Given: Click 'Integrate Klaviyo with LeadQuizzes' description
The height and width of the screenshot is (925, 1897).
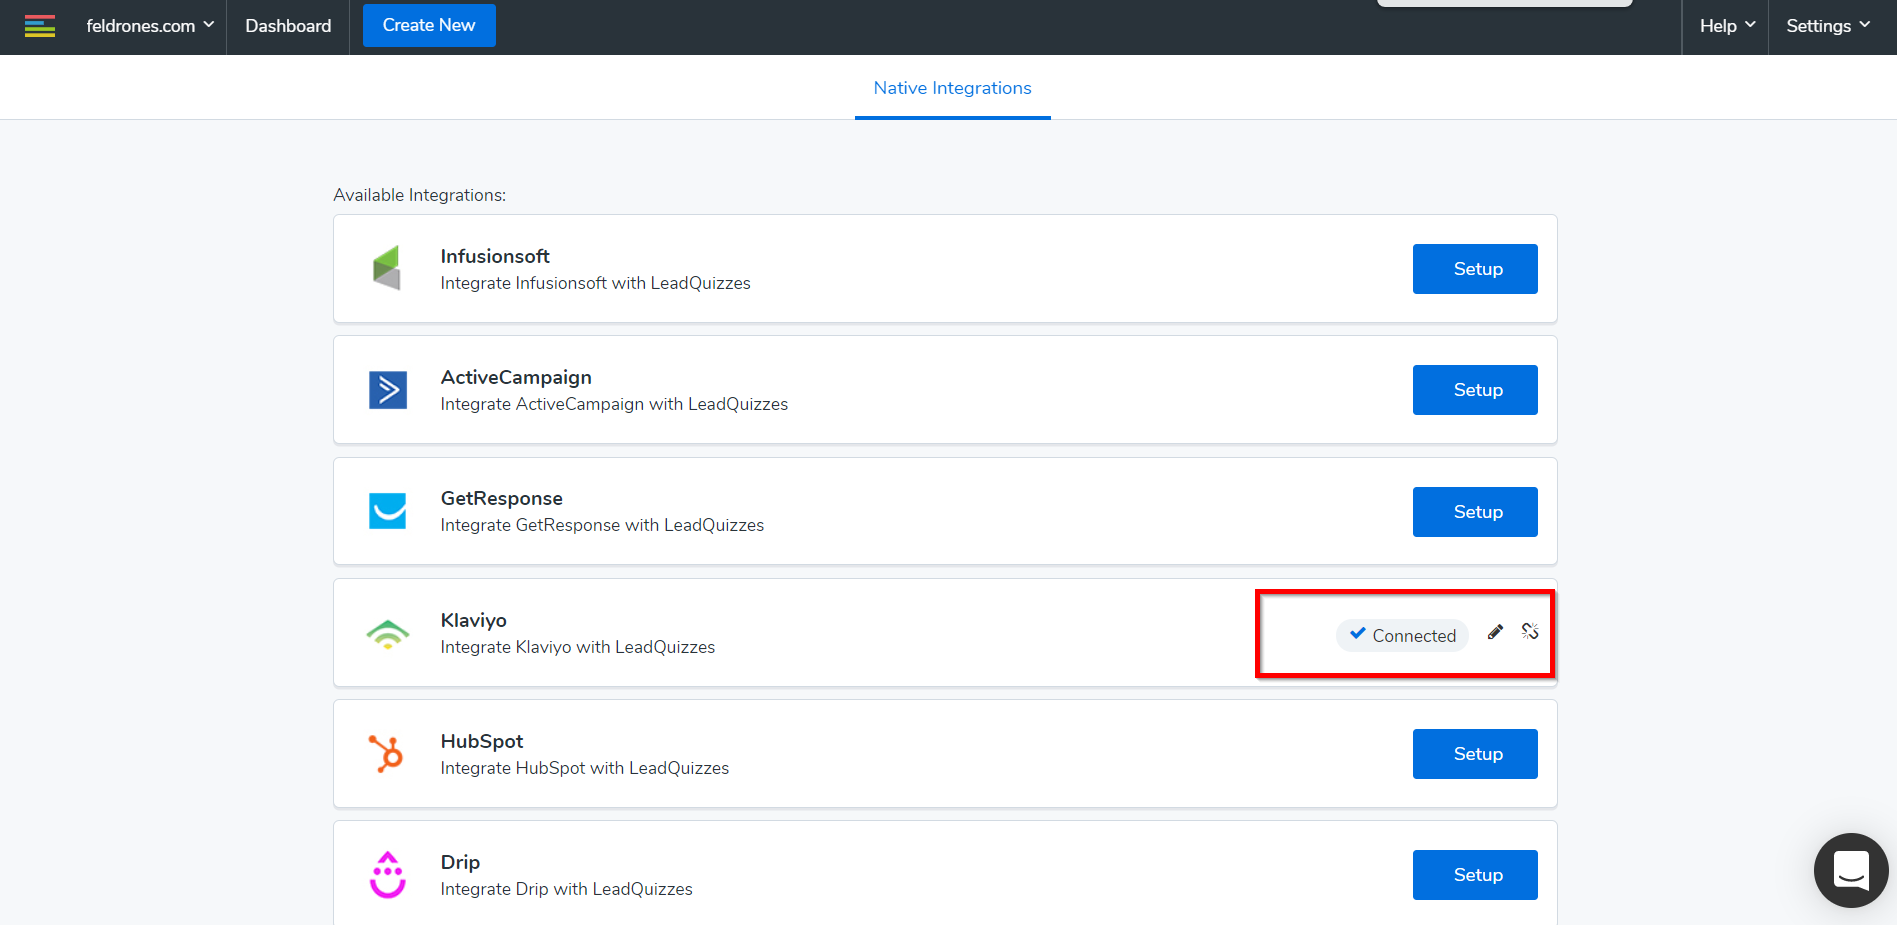Looking at the screenshot, I should [x=578, y=647].
